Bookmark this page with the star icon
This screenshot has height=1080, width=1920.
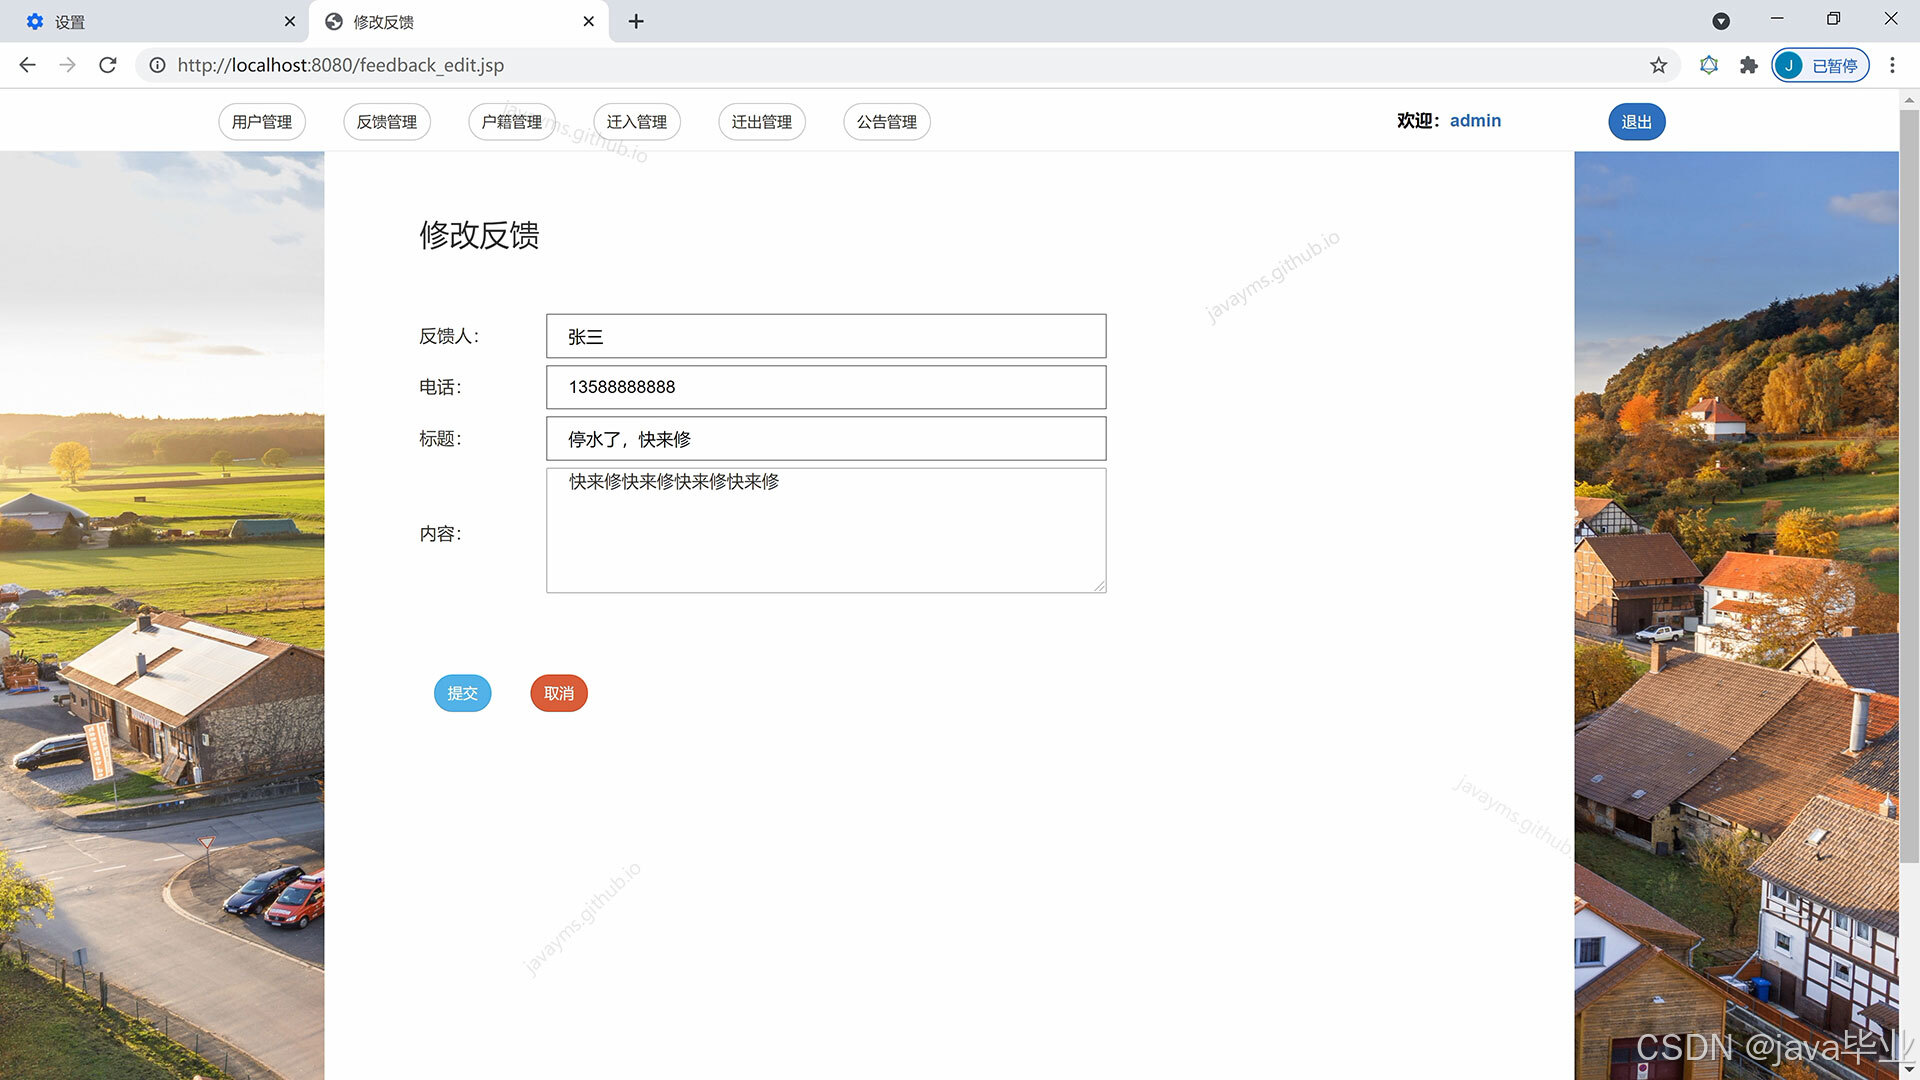click(1659, 65)
